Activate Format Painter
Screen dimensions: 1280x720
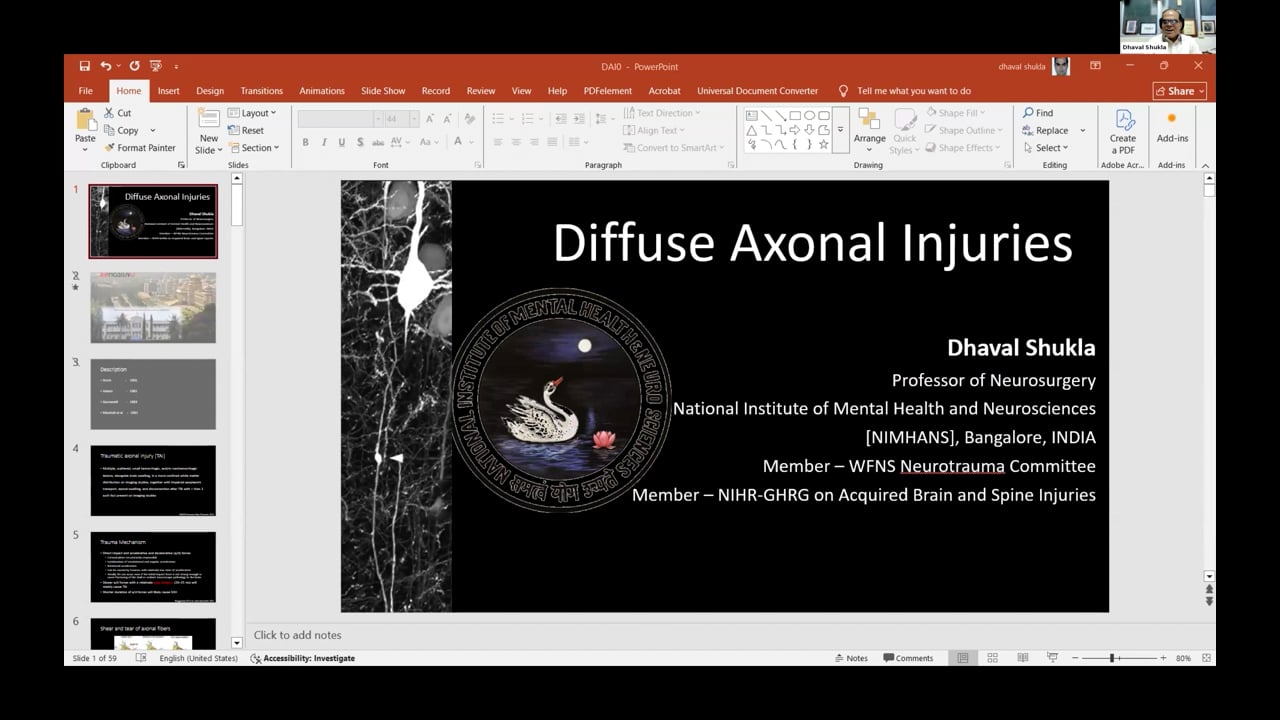point(140,148)
